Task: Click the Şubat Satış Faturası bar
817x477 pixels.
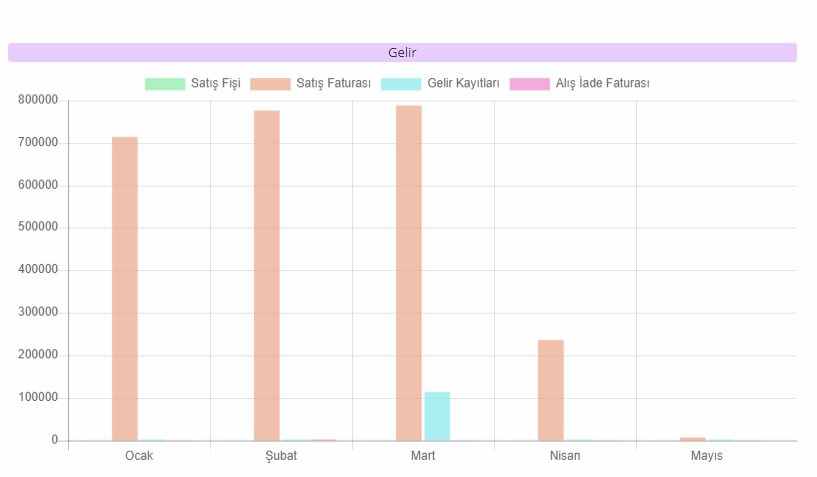Action: (x=267, y=275)
